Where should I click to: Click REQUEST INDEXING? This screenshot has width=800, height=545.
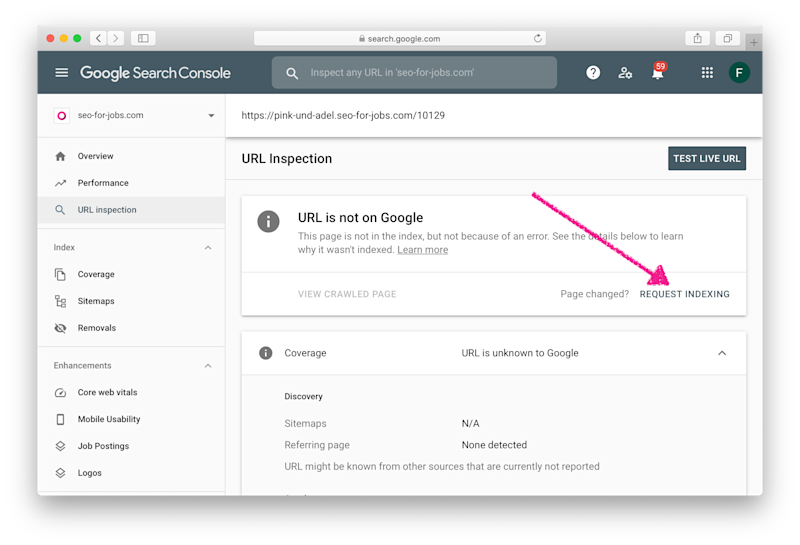tap(685, 294)
